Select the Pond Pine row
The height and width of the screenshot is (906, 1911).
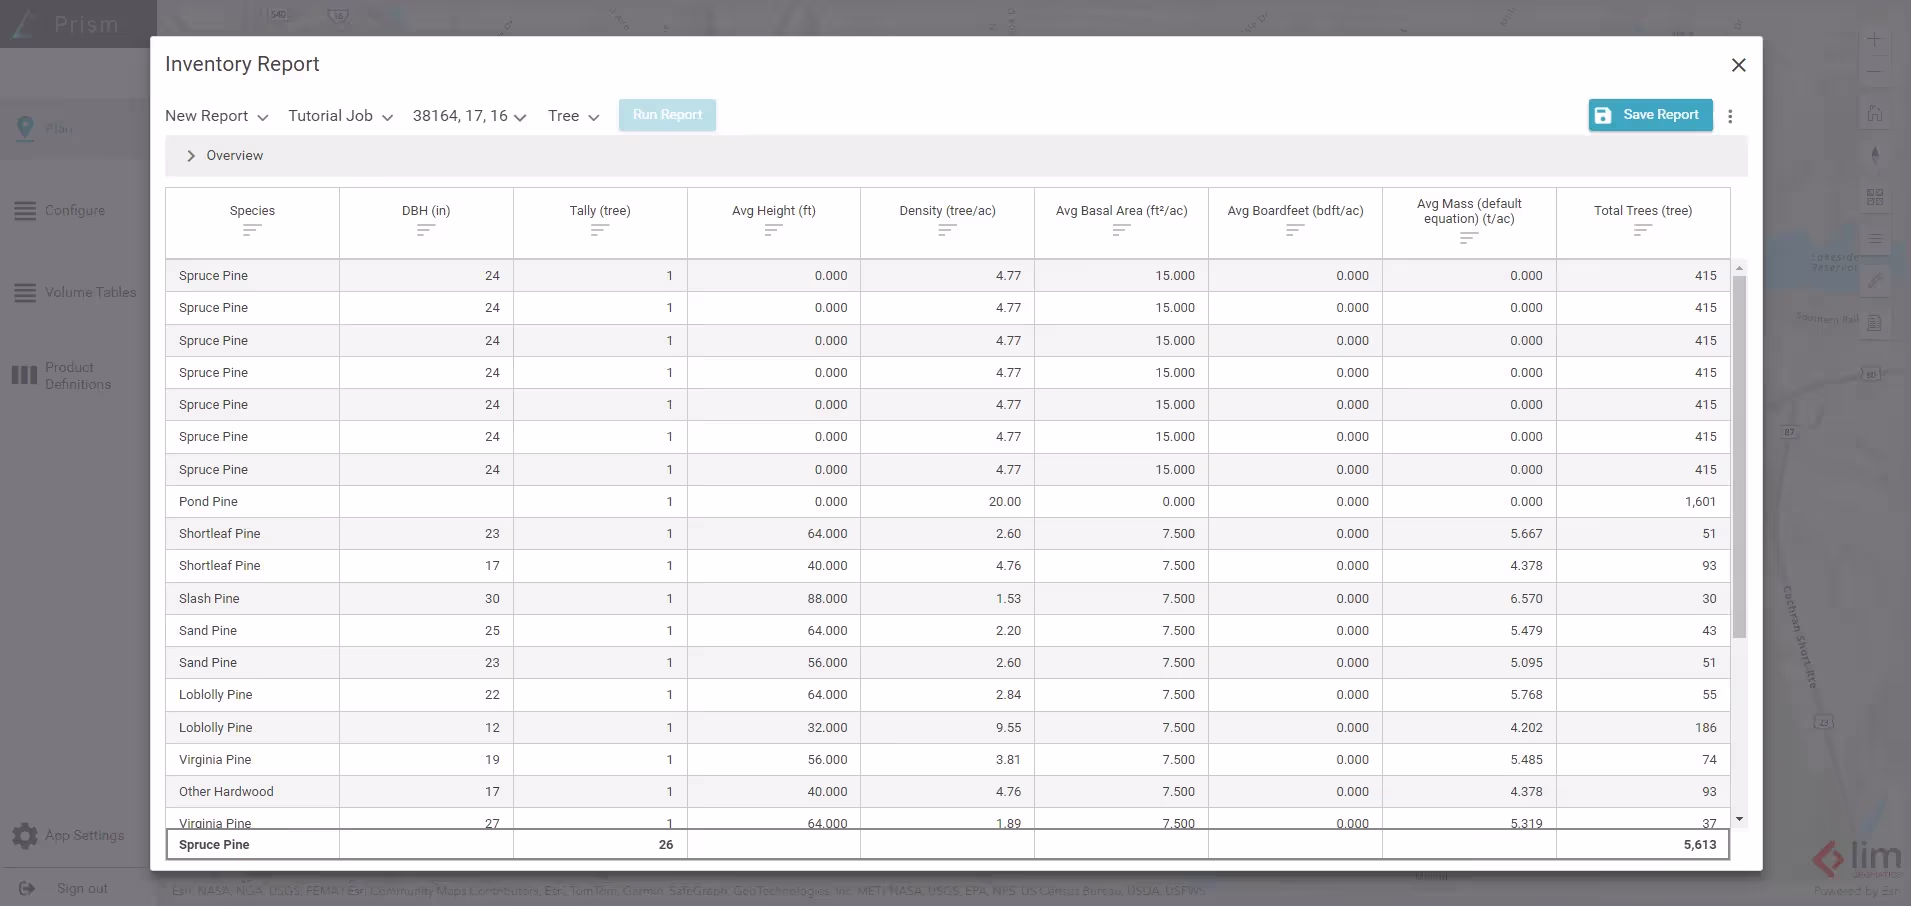click(948, 502)
